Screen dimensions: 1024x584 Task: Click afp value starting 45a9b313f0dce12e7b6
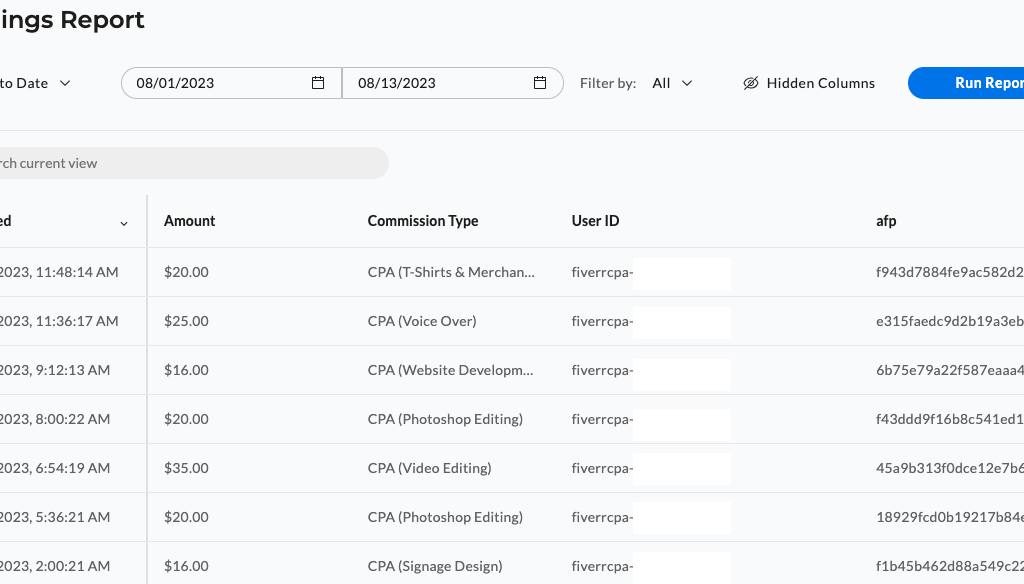pyautogui.click(x=950, y=468)
